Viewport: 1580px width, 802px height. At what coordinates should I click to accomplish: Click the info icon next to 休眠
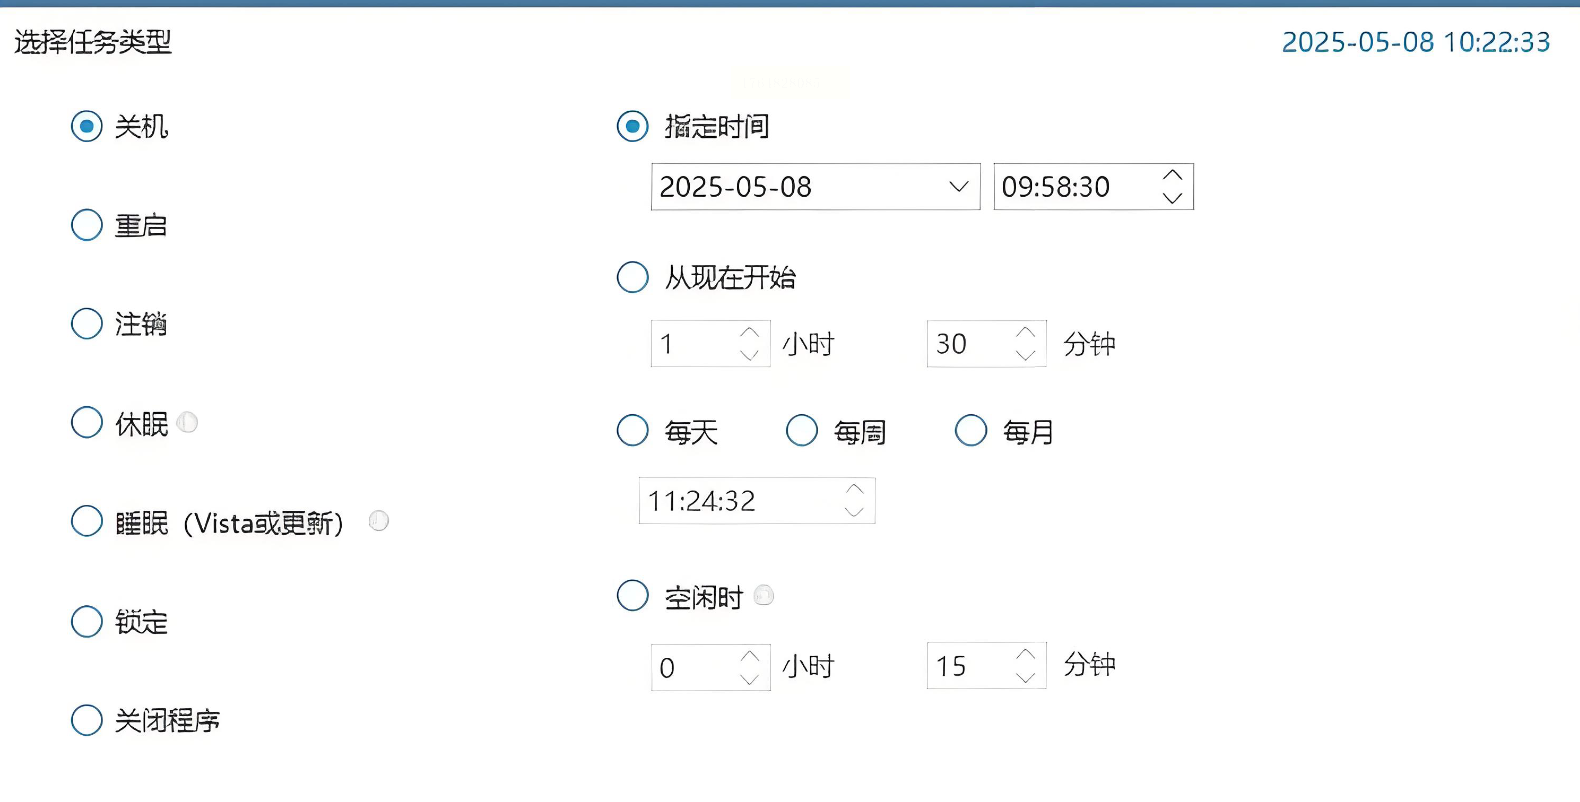tap(187, 423)
